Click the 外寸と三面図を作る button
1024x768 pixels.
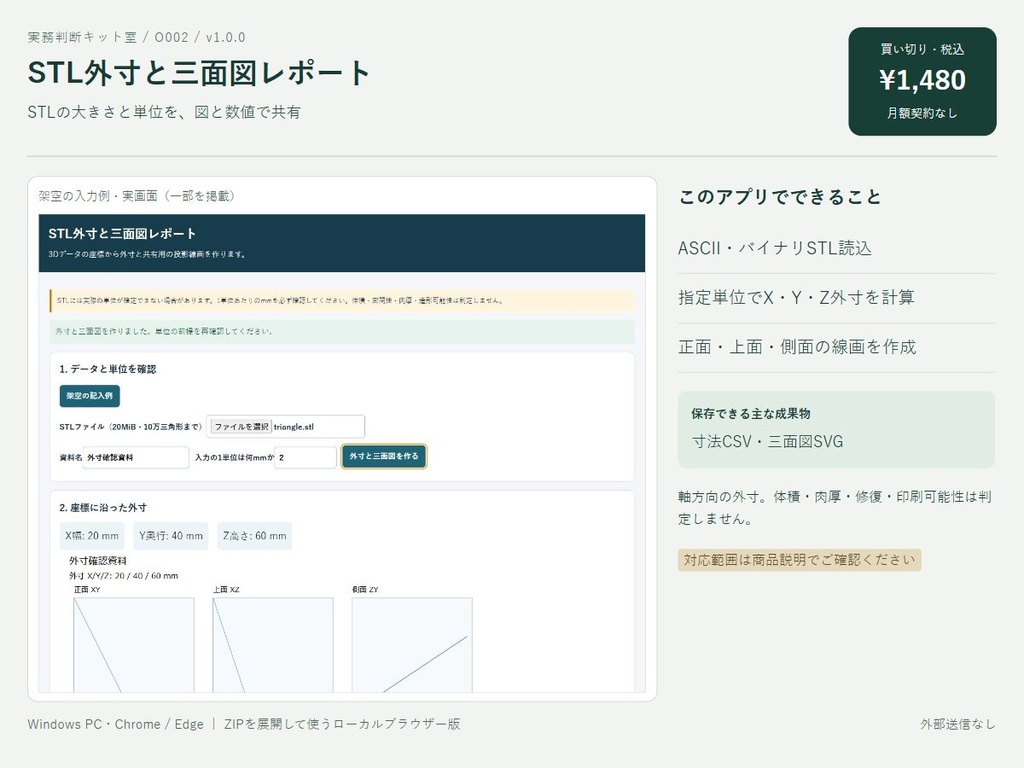(384, 456)
